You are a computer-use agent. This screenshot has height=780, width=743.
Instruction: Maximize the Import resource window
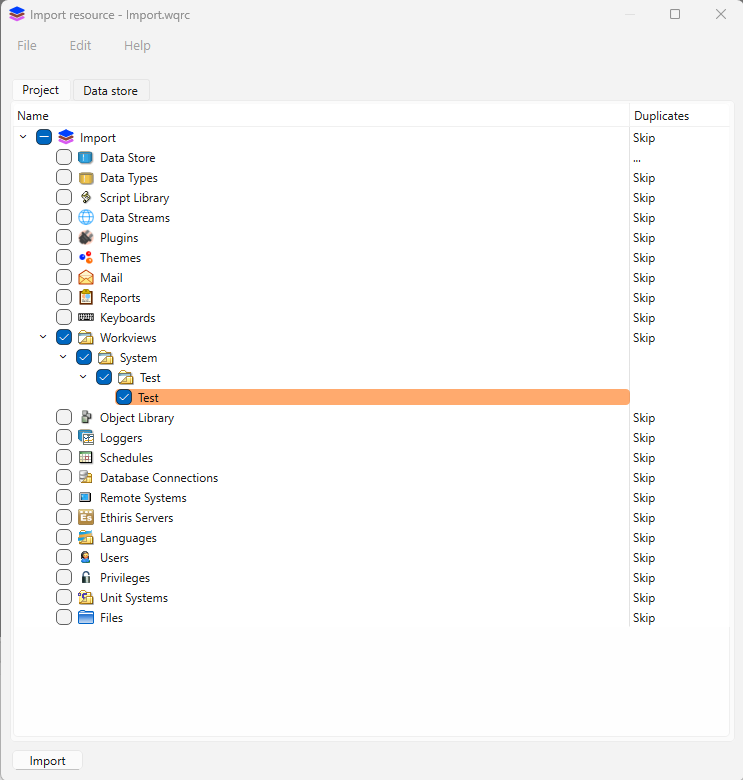pos(675,14)
